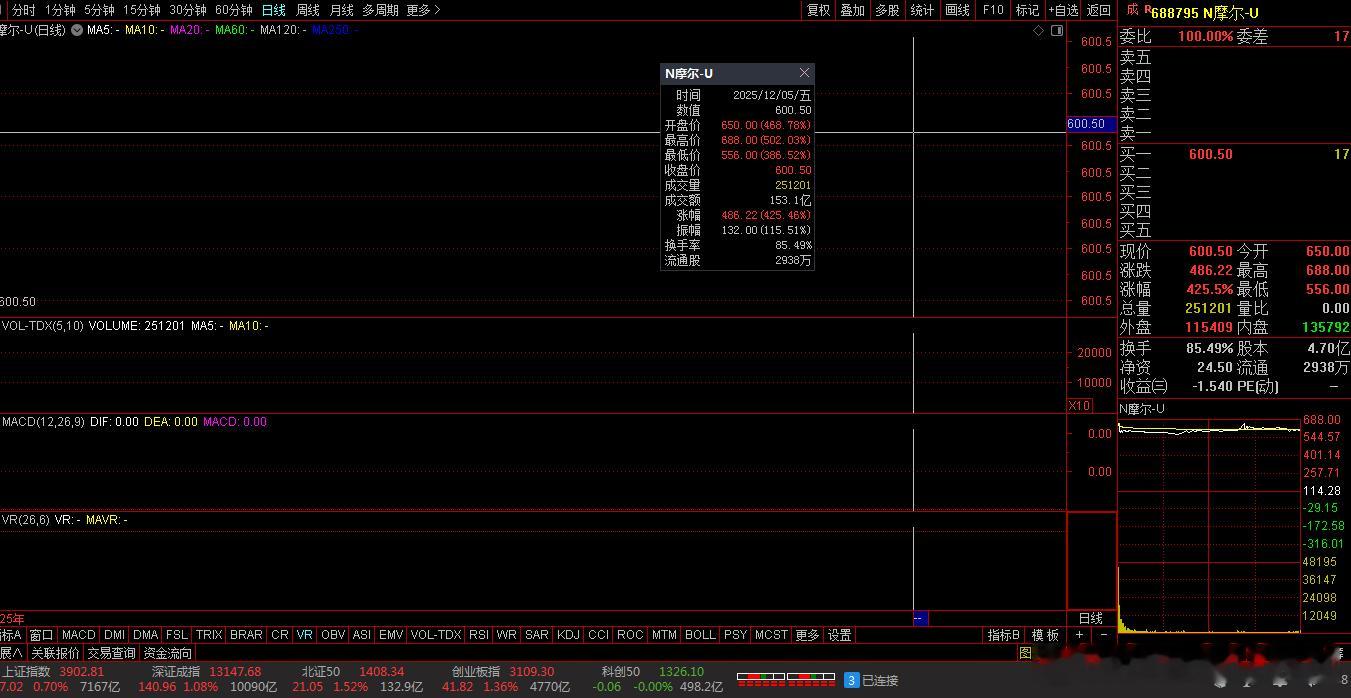Open indicator 设置 settings

coord(839,635)
